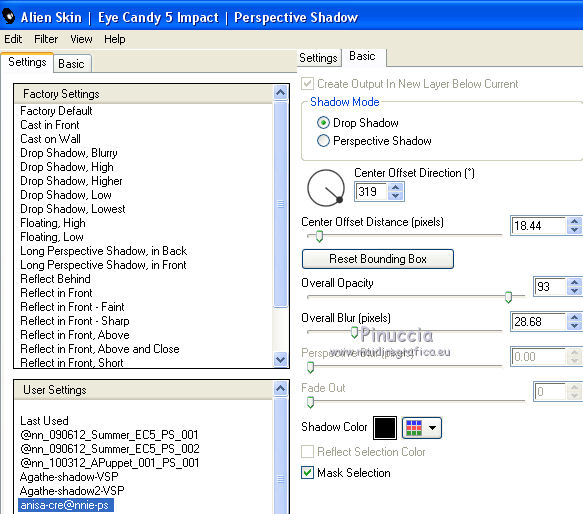Increase Overall Opacity with up arrow

coord(574,282)
